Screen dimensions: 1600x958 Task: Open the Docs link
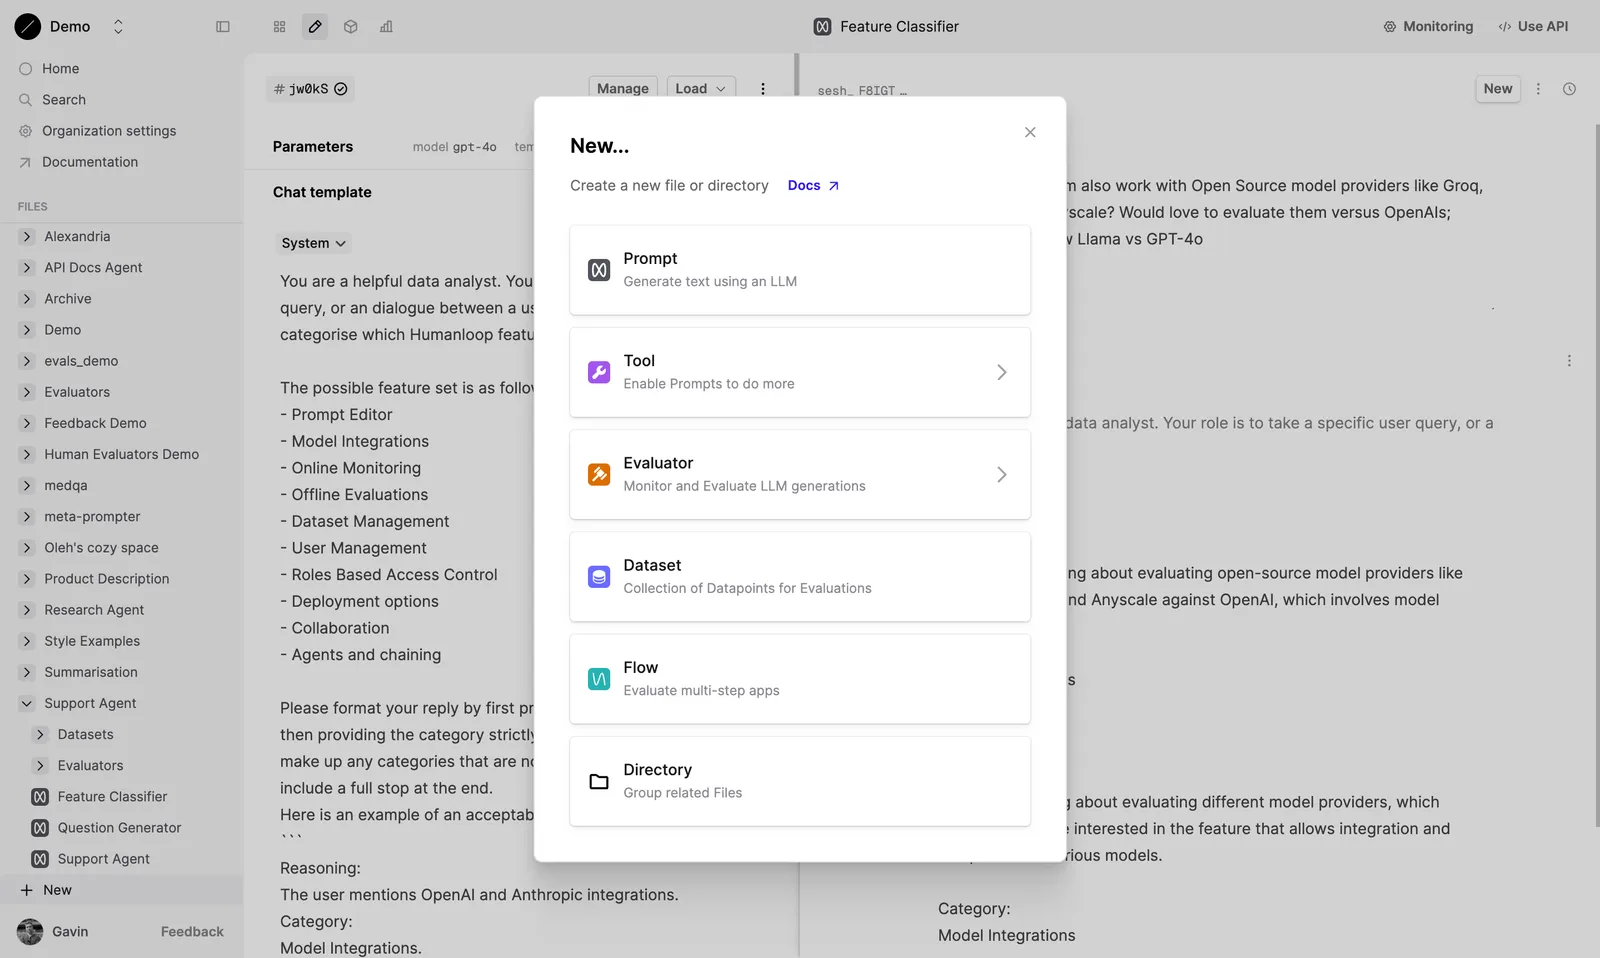[x=814, y=186]
